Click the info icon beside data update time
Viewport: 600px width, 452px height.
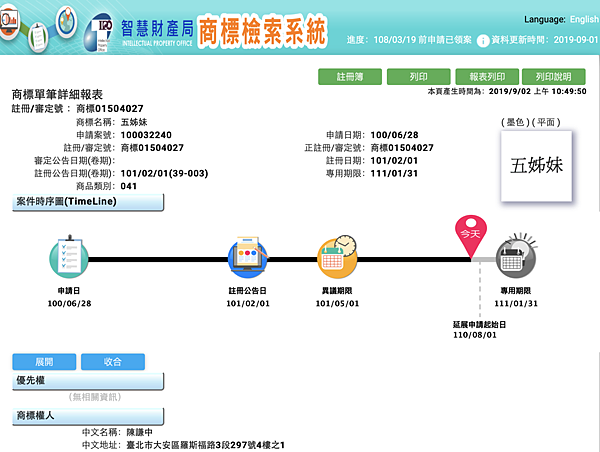(x=483, y=41)
